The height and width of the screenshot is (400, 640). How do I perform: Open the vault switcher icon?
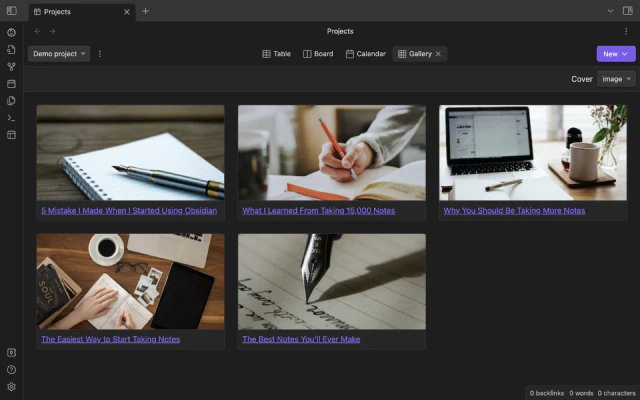(x=11, y=352)
